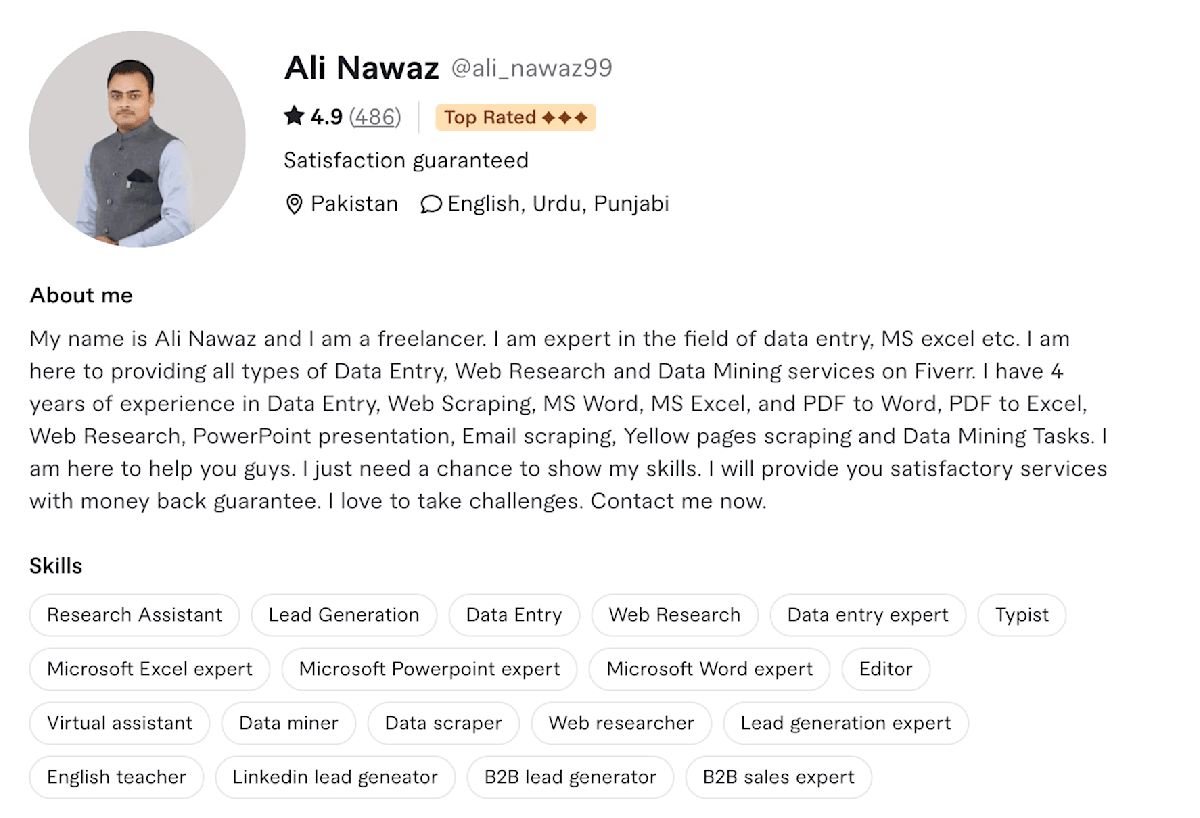
Task: Click the Typist skill tag
Action: point(1021,615)
